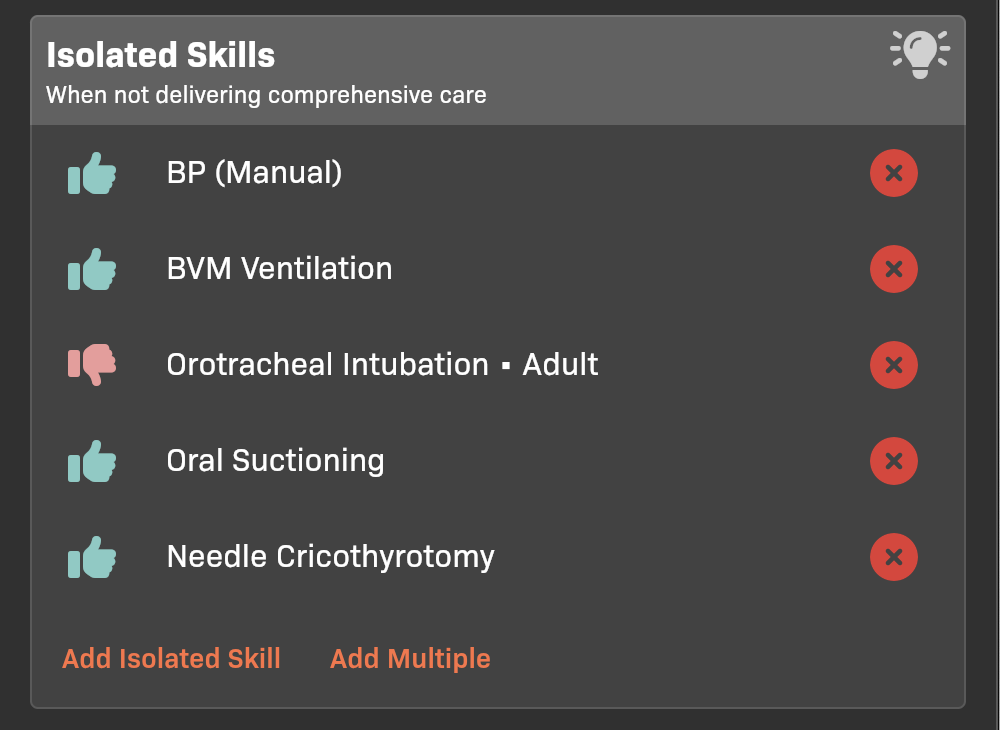Toggle thumbs-down rating for Orotracheal Intubation
Screen dimensions: 1000x730
pos(92,365)
